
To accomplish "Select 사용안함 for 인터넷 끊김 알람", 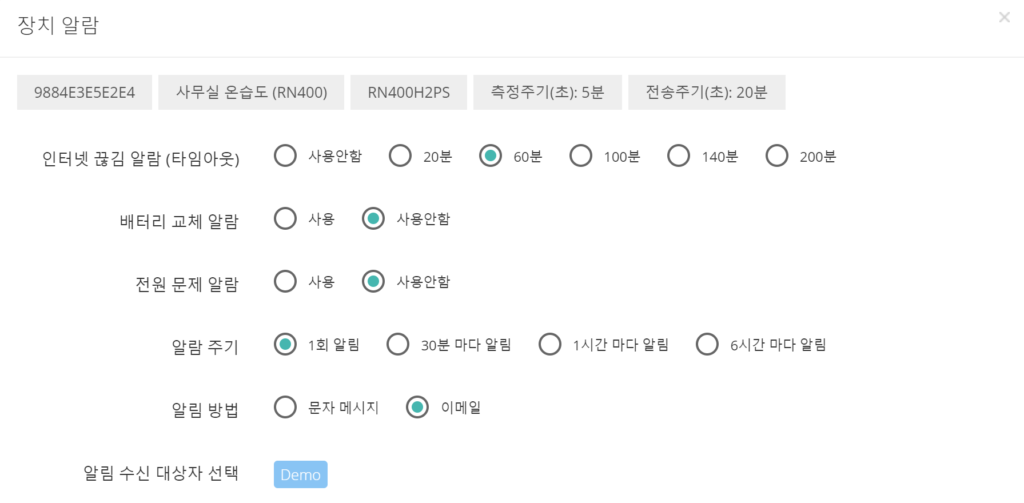I will point(285,156).
